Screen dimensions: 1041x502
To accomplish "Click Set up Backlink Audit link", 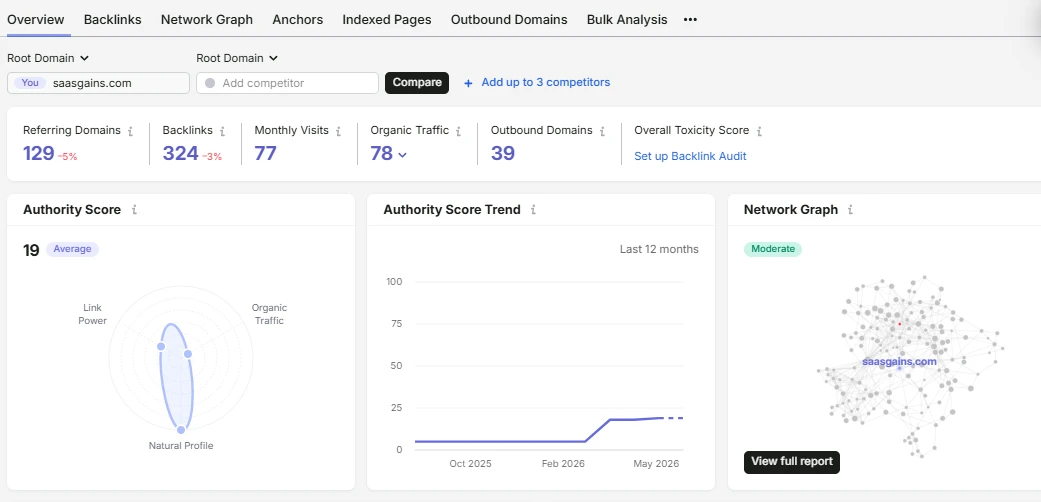I will click(690, 156).
